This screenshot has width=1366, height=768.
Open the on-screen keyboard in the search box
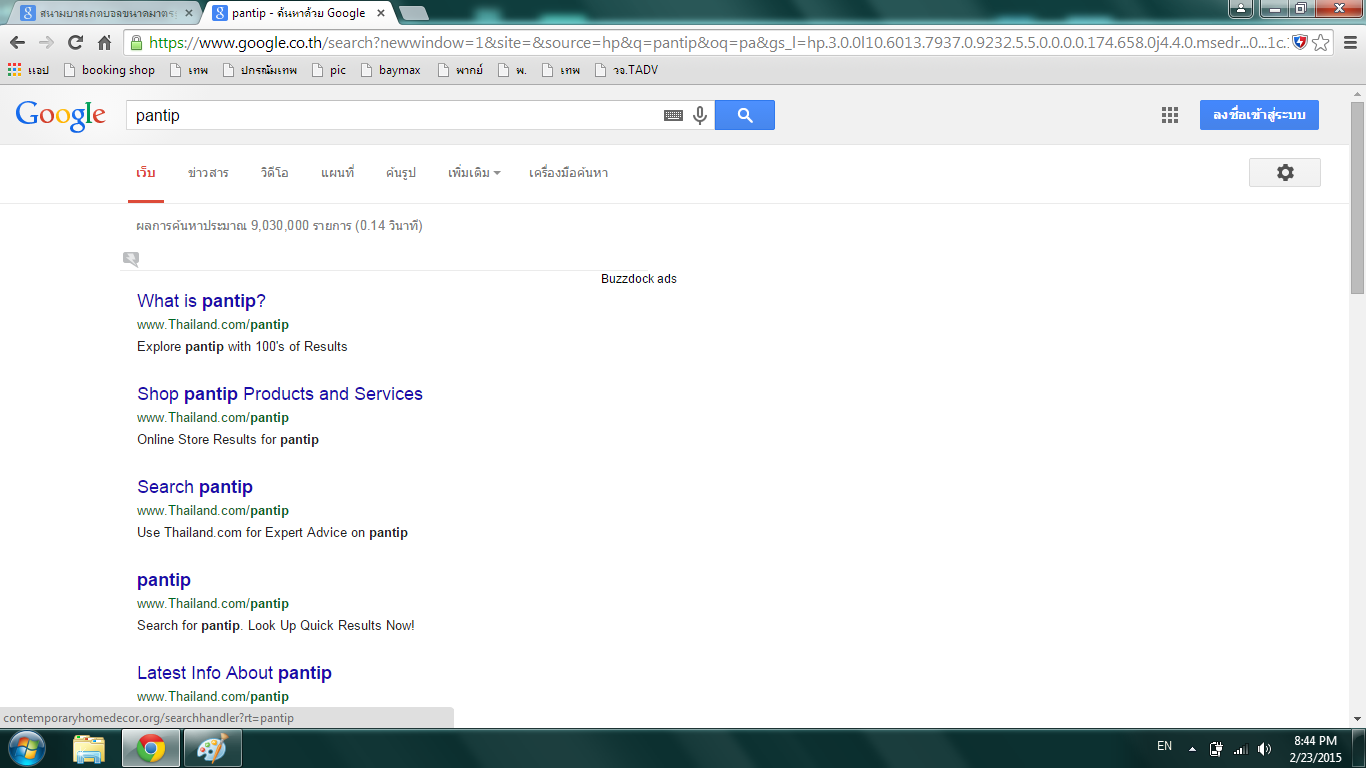point(673,116)
